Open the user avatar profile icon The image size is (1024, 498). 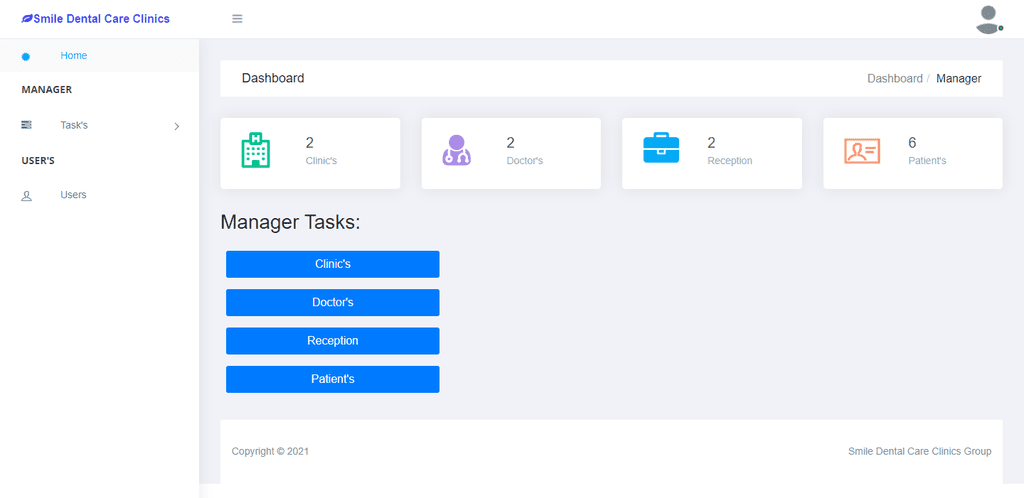989,20
